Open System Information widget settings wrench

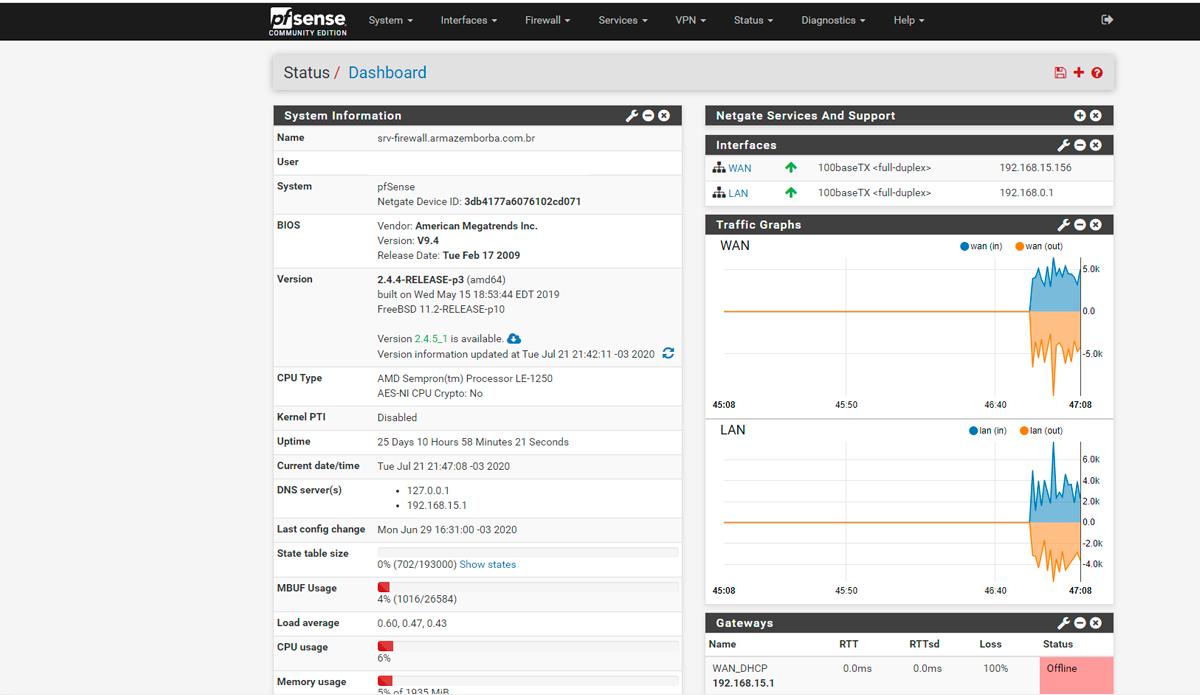(x=632, y=116)
